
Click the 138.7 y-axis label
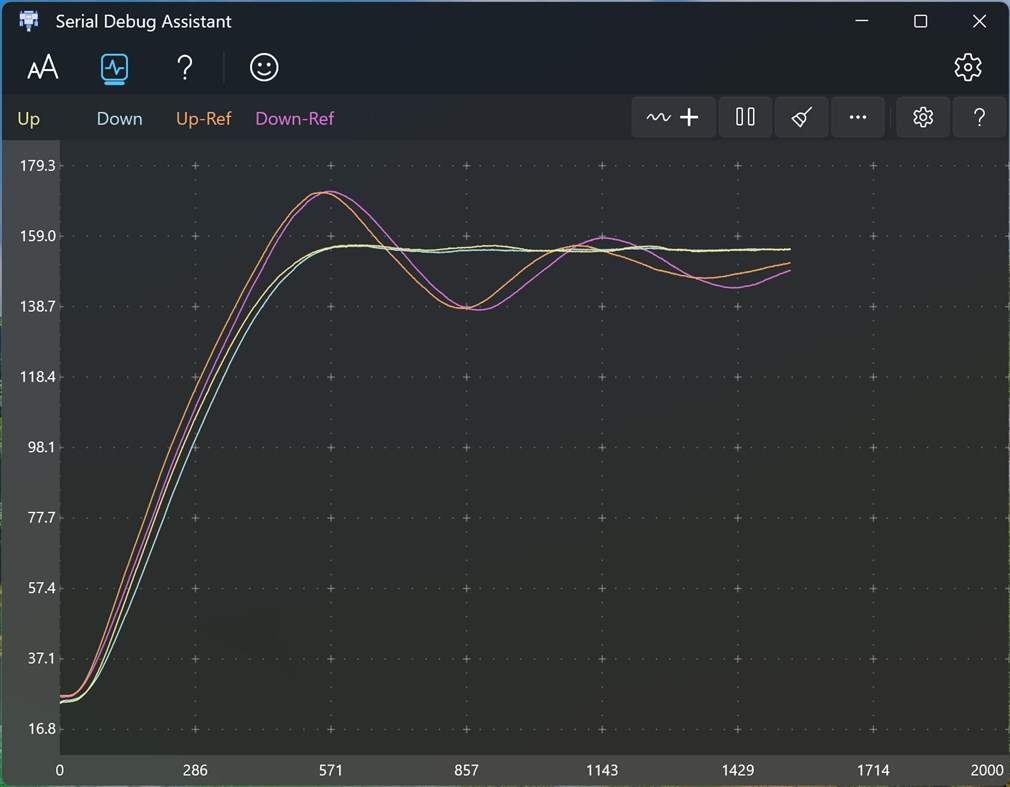click(37, 306)
